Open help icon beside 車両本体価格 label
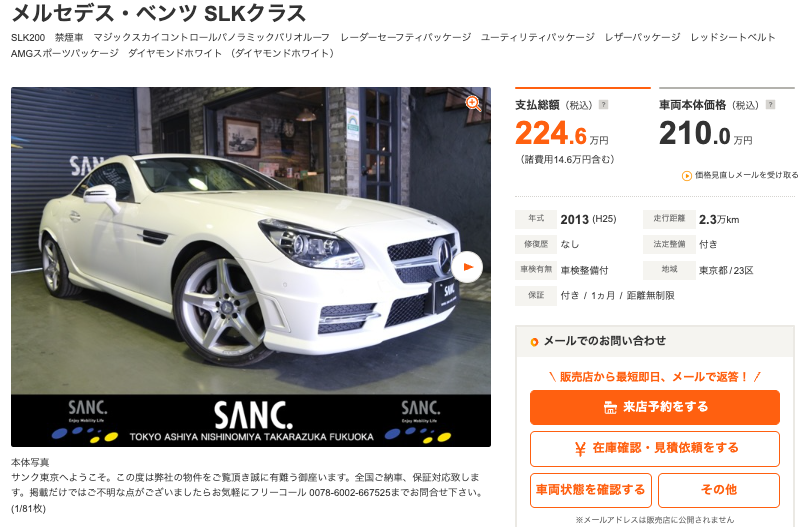 tap(770, 105)
